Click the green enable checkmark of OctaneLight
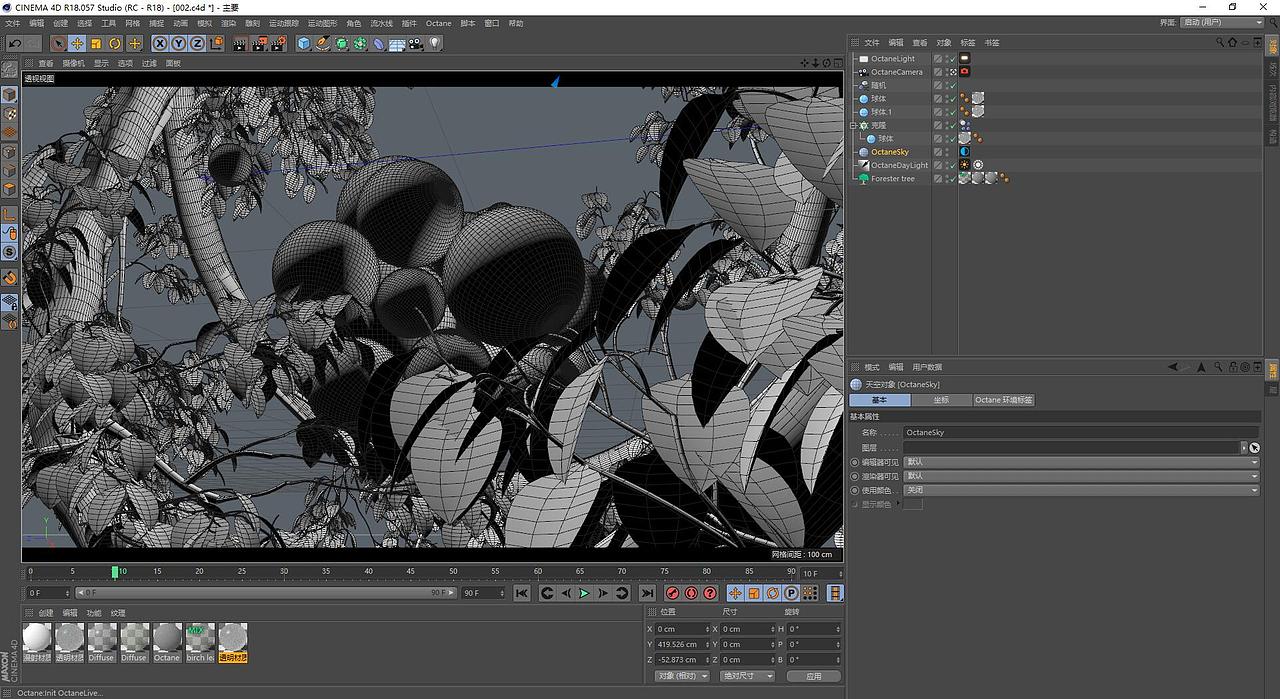The height and width of the screenshot is (699, 1280). tap(952, 59)
